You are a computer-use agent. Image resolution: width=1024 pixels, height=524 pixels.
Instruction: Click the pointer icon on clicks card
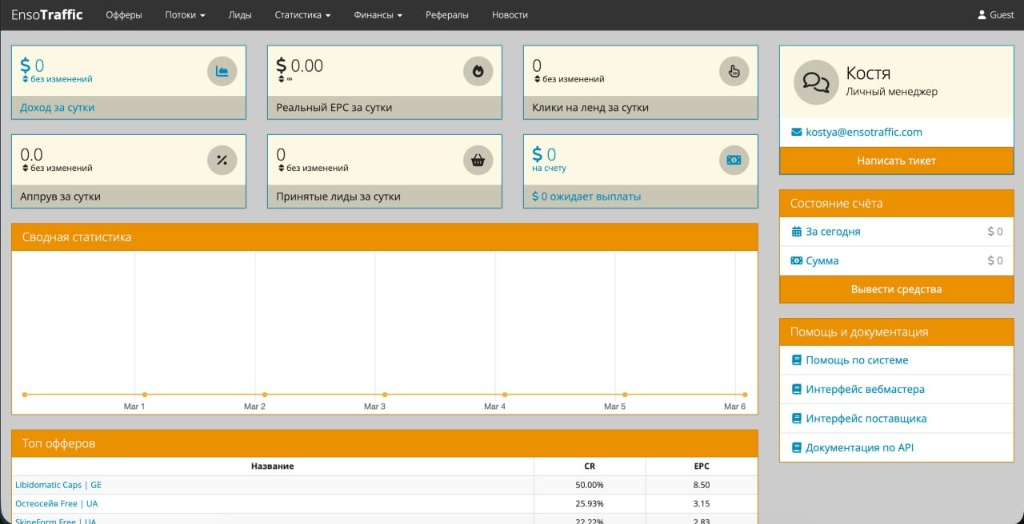coord(734,71)
